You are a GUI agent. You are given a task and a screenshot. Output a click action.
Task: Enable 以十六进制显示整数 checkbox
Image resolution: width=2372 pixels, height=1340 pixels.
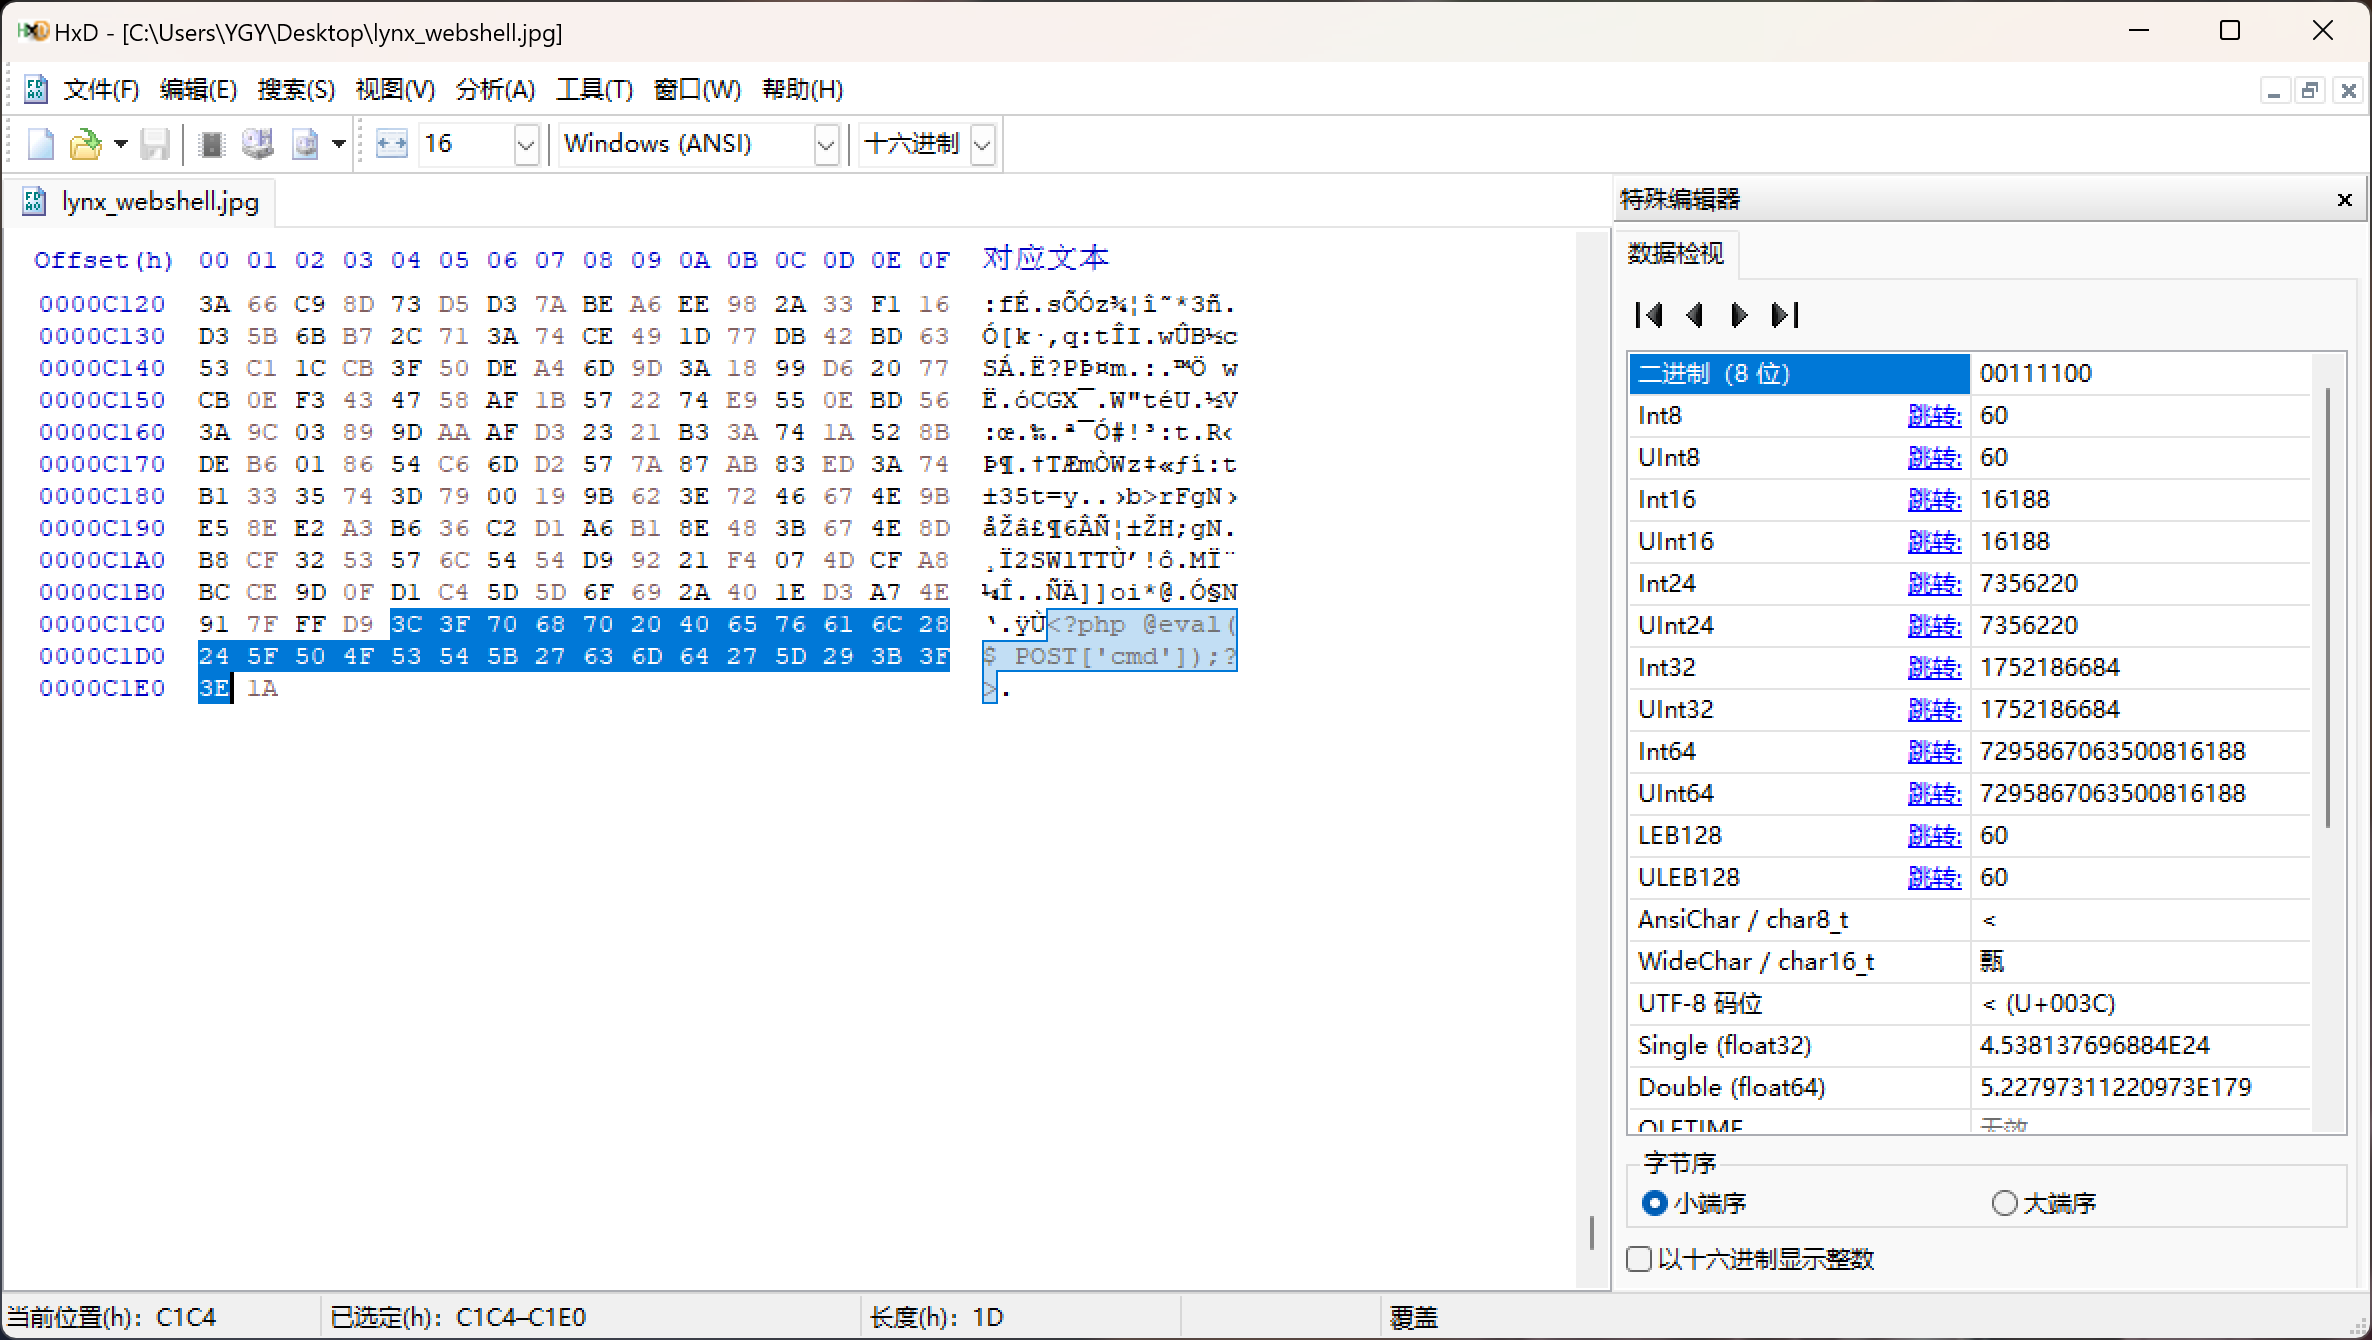[1639, 1259]
